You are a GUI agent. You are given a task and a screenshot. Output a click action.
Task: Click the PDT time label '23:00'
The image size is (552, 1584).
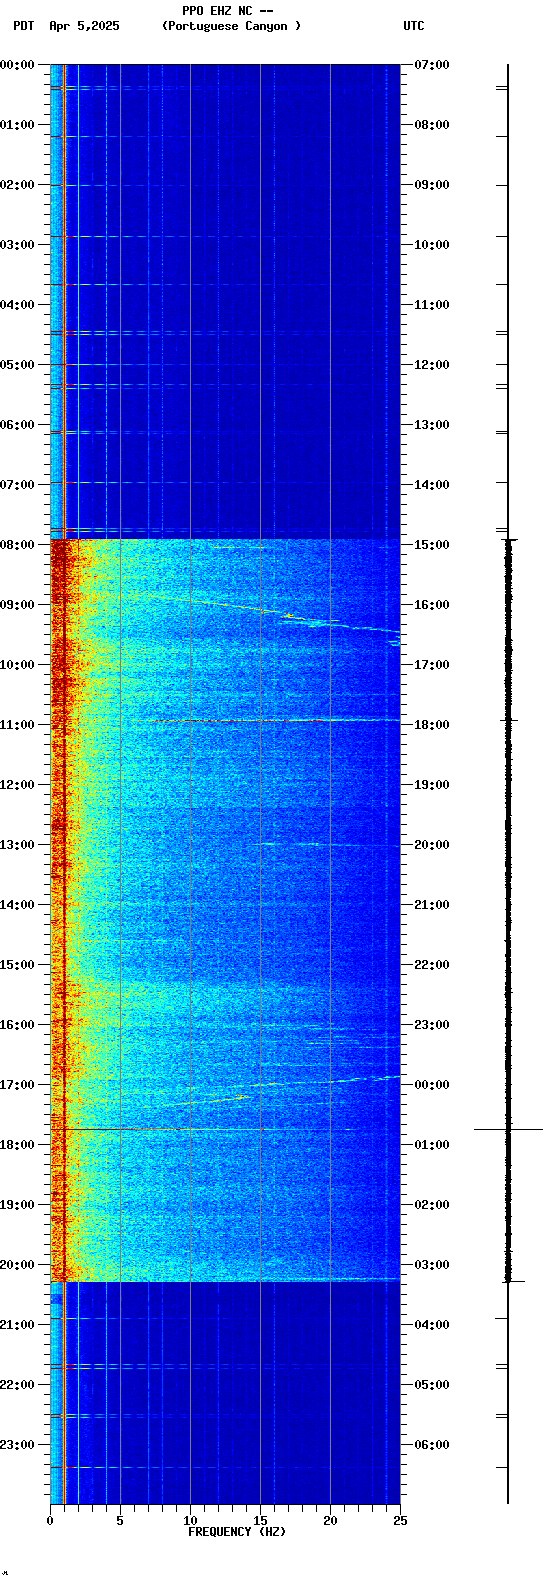[x=17, y=1445]
